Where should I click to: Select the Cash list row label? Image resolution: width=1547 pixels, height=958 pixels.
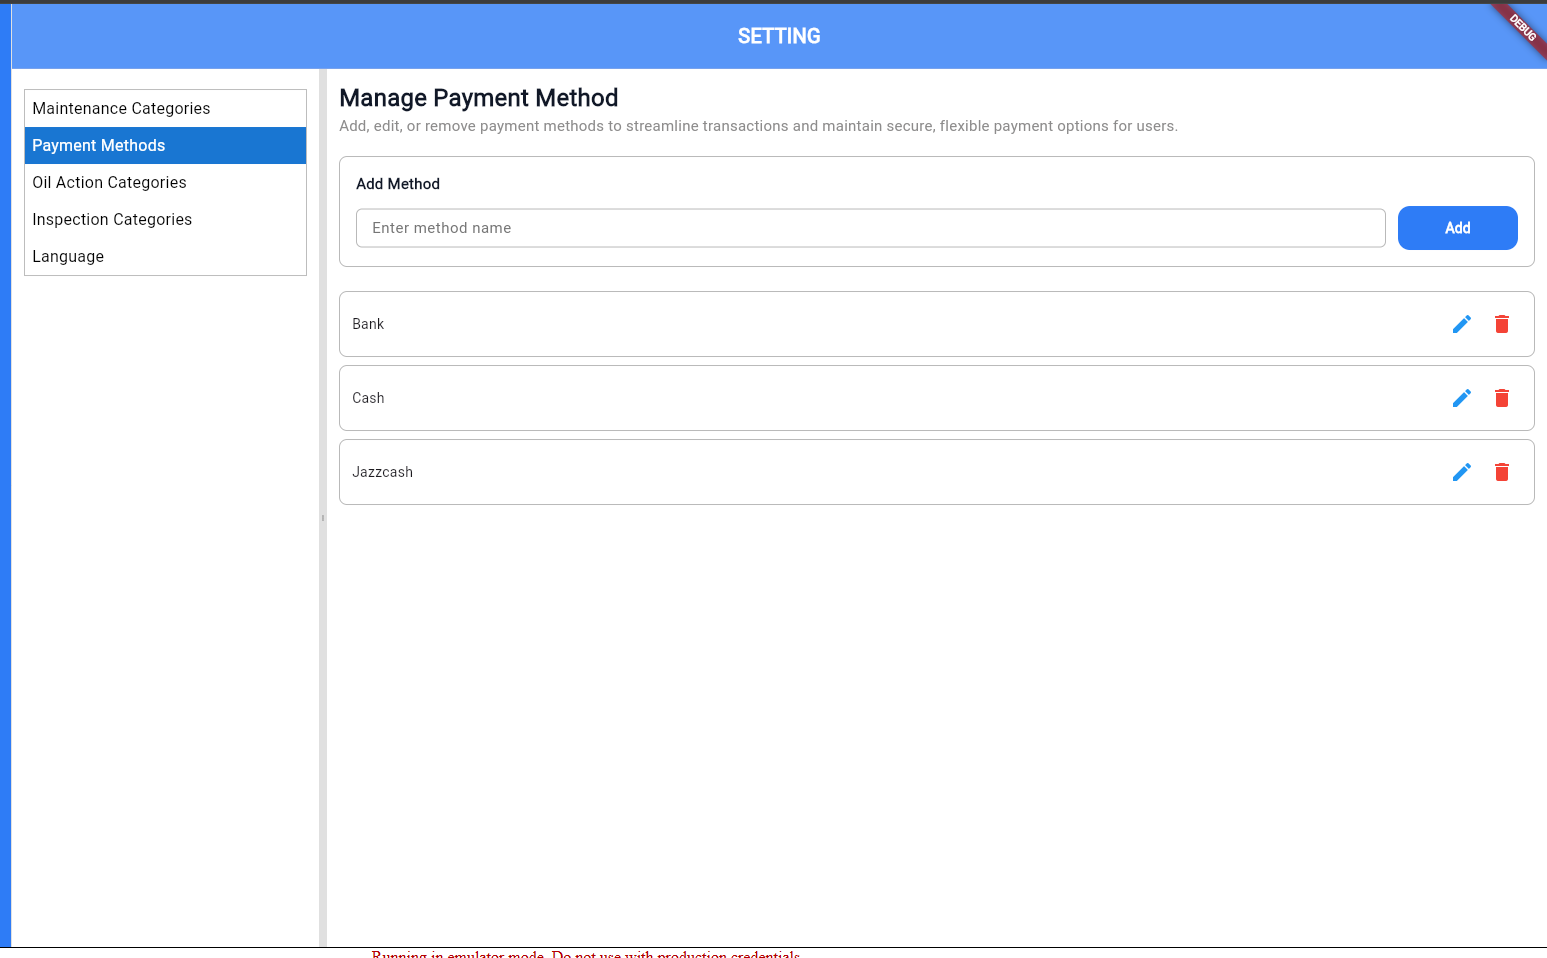coord(368,398)
